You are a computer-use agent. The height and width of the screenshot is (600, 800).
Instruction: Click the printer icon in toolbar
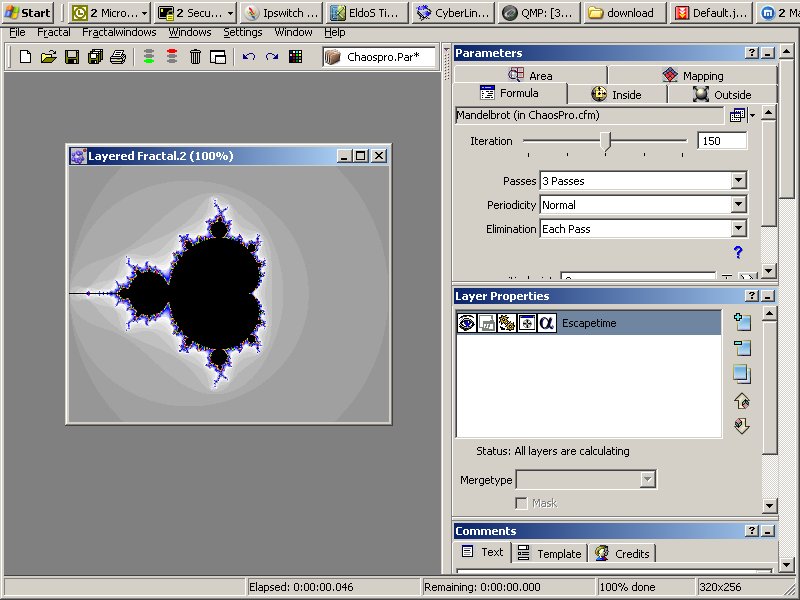pyautogui.click(x=117, y=57)
